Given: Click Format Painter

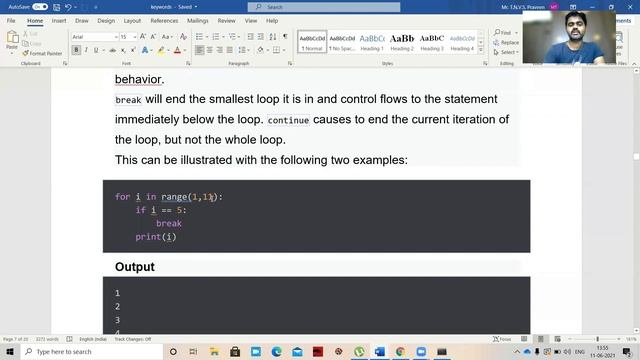Looking at the screenshot, I should click(x=42, y=53).
